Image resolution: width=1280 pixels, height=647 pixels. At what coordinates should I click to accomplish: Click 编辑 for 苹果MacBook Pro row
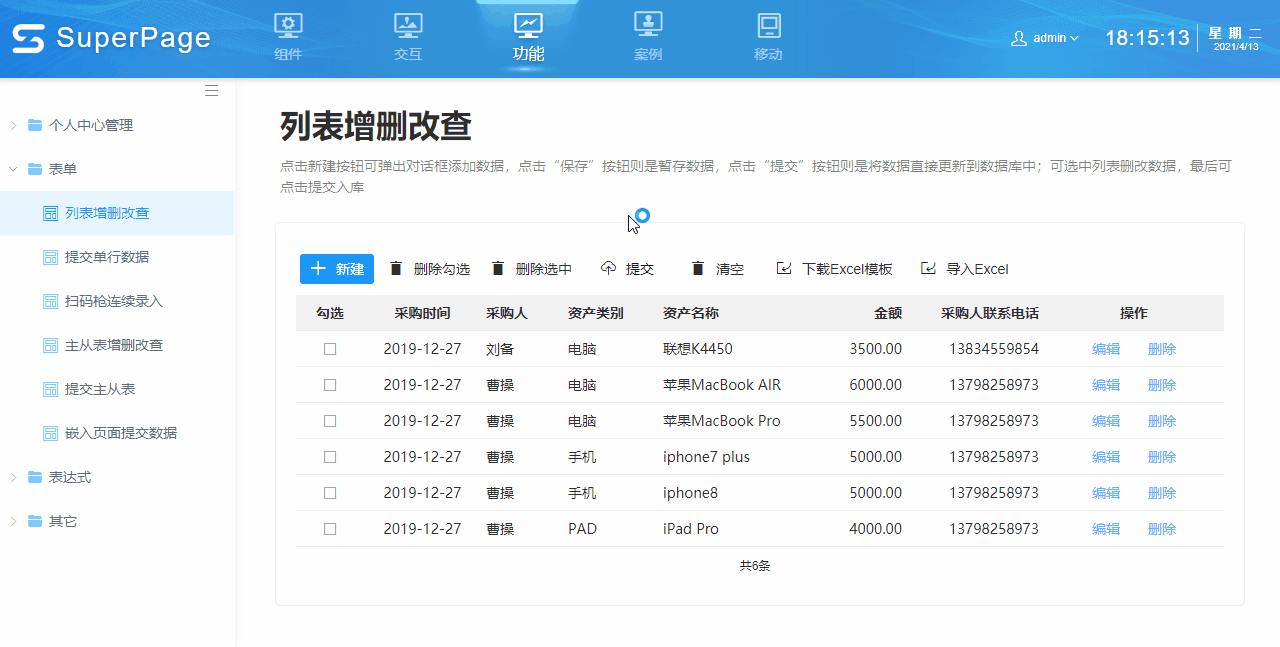[x=1106, y=421]
